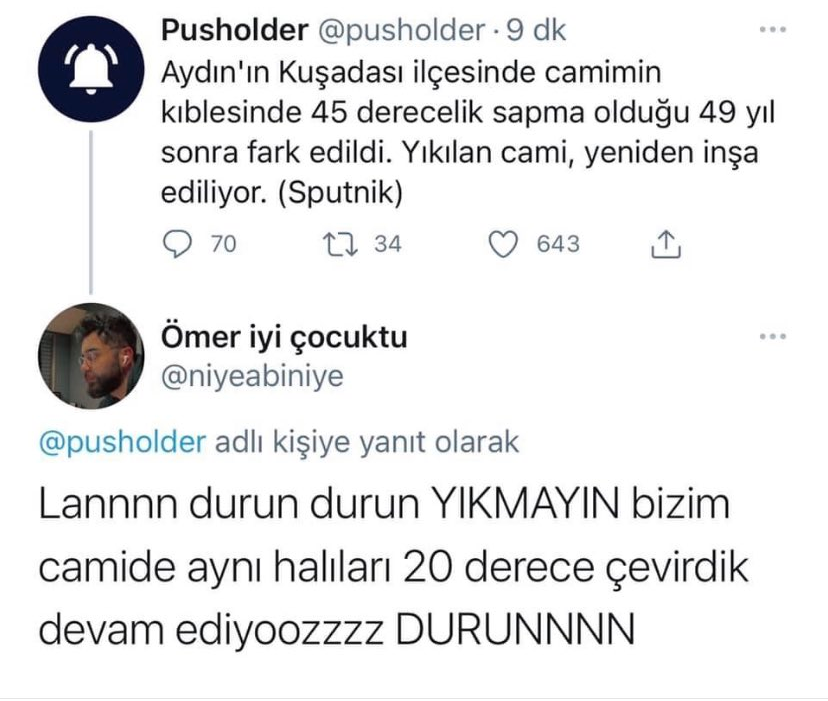Screen dimensions: 828x701
Task: Click the Pusholder display name
Action: (x=234, y=30)
